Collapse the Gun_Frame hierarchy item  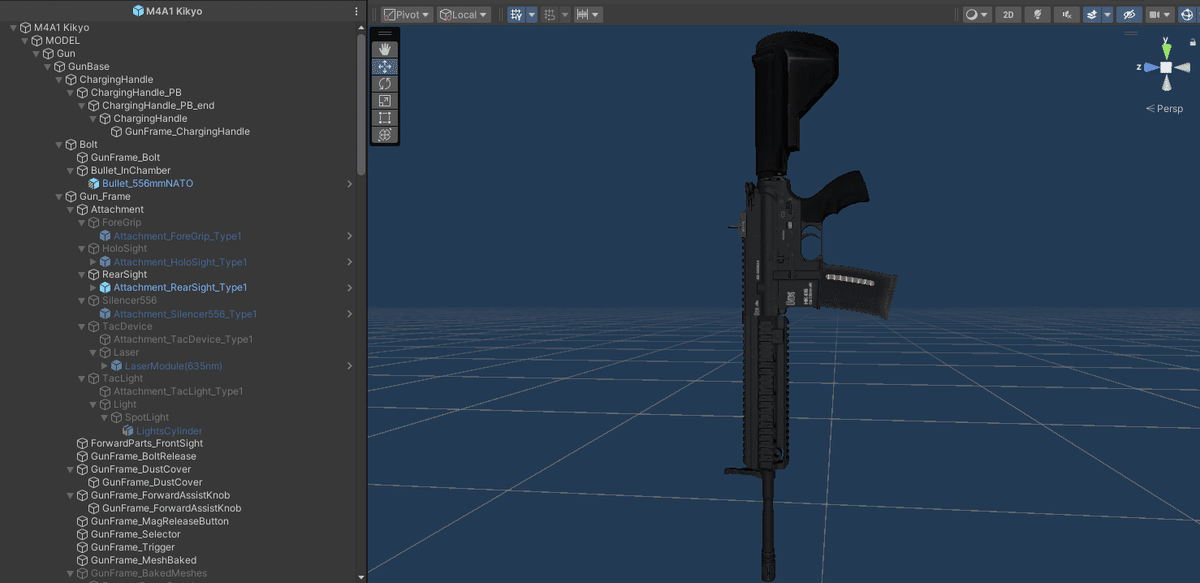tap(58, 196)
